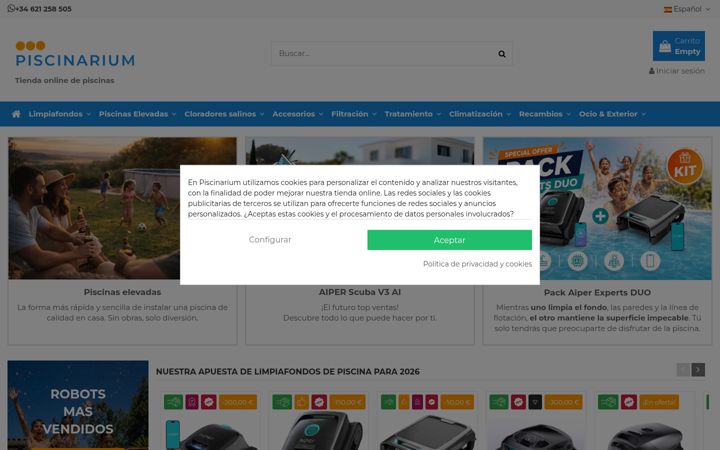The height and width of the screenshot is (450, 720).
Task: Click the Piscinas elevadas banner title
Action: tap(123, 292)
